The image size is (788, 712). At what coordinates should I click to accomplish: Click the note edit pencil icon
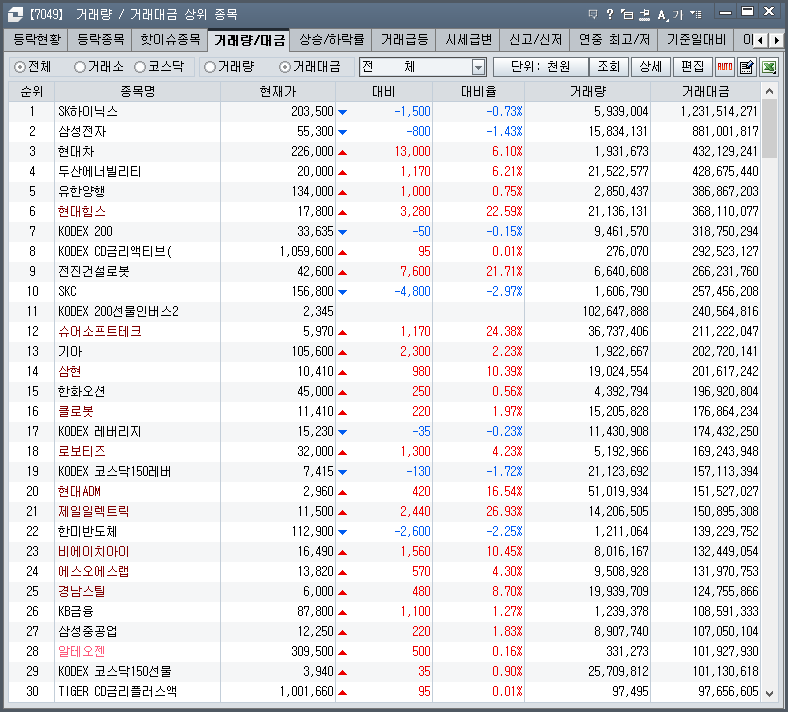coord(746,66)
